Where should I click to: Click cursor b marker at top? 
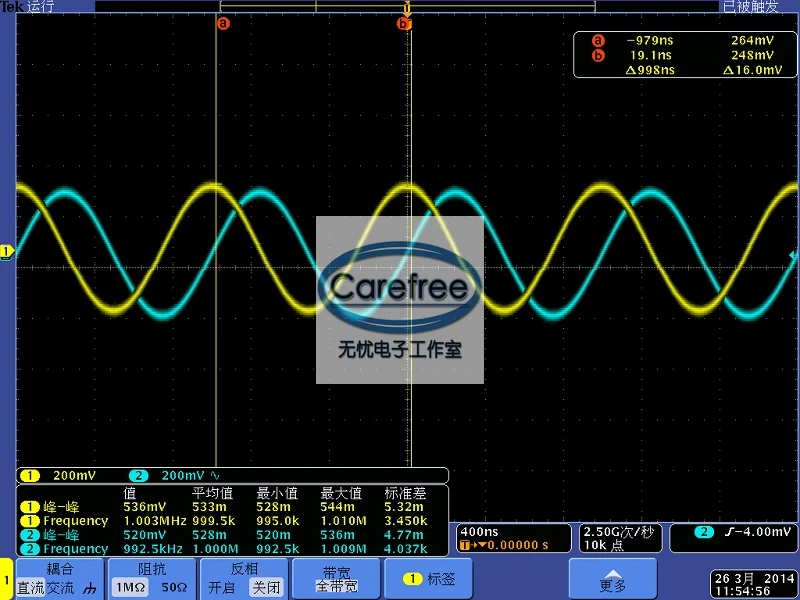[404, 23]
